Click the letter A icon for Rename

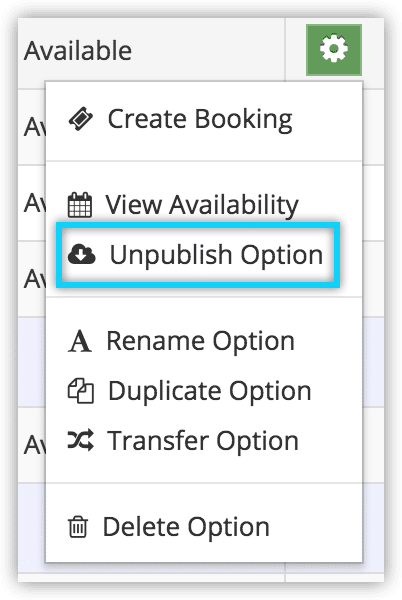80,341
